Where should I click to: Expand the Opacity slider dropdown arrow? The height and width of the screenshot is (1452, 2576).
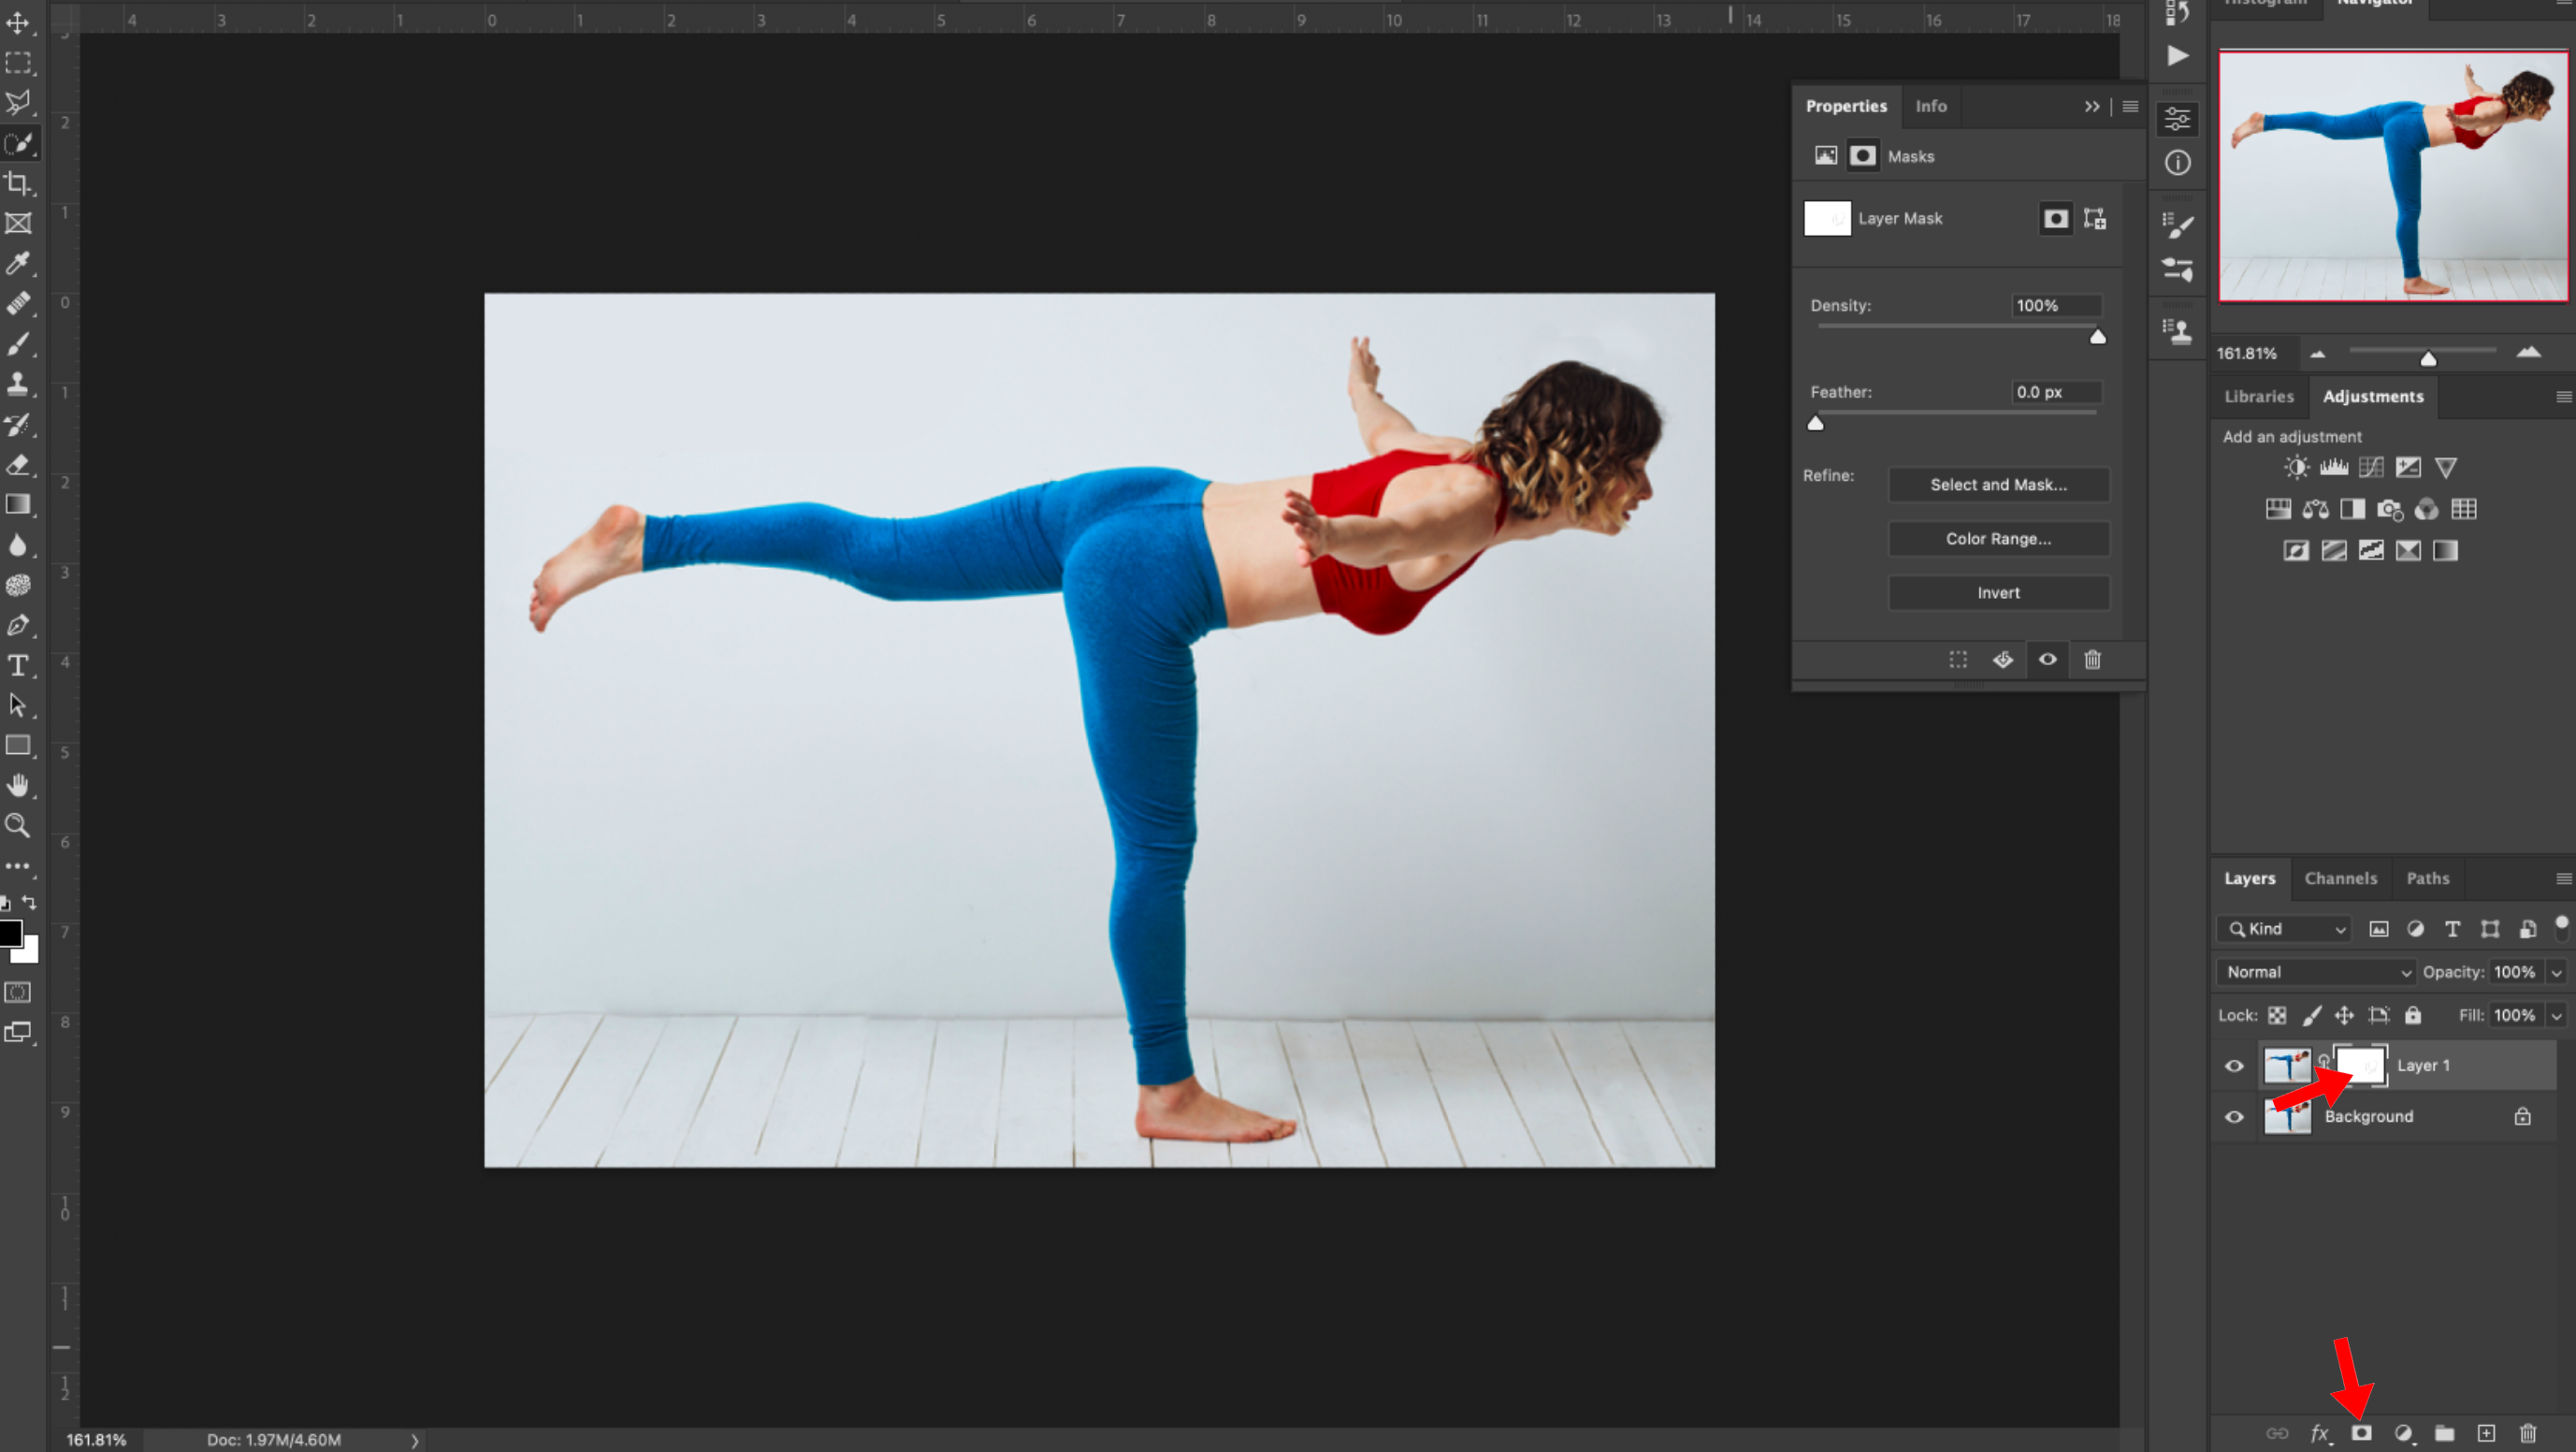coord(2557,972)
